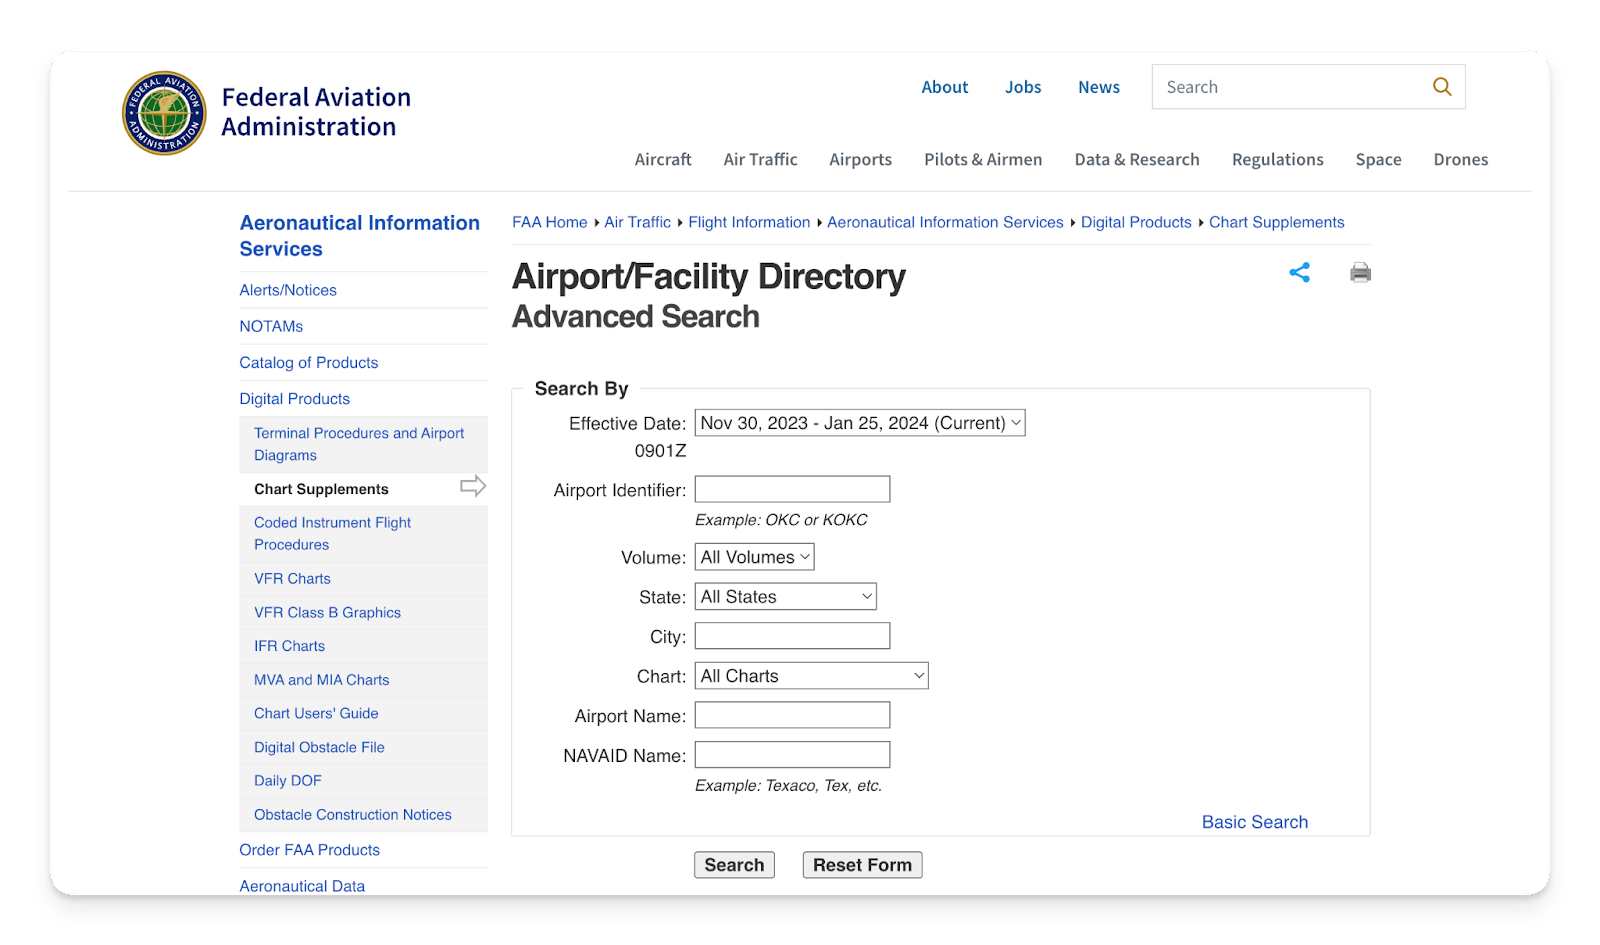Open the State dropdown
The width and height of the screenshot is (1600, 945).
[786, 597]
